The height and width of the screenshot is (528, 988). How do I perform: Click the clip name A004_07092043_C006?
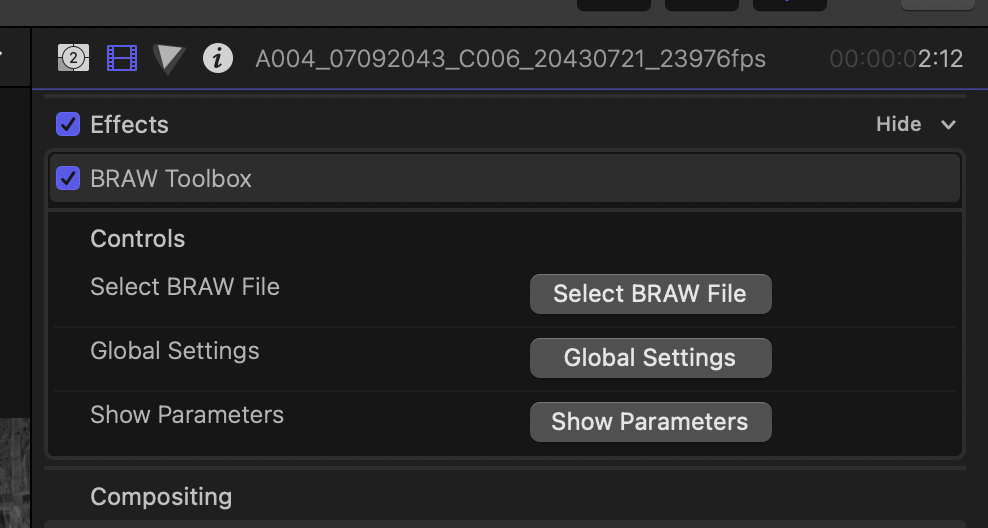pos(510,59)
